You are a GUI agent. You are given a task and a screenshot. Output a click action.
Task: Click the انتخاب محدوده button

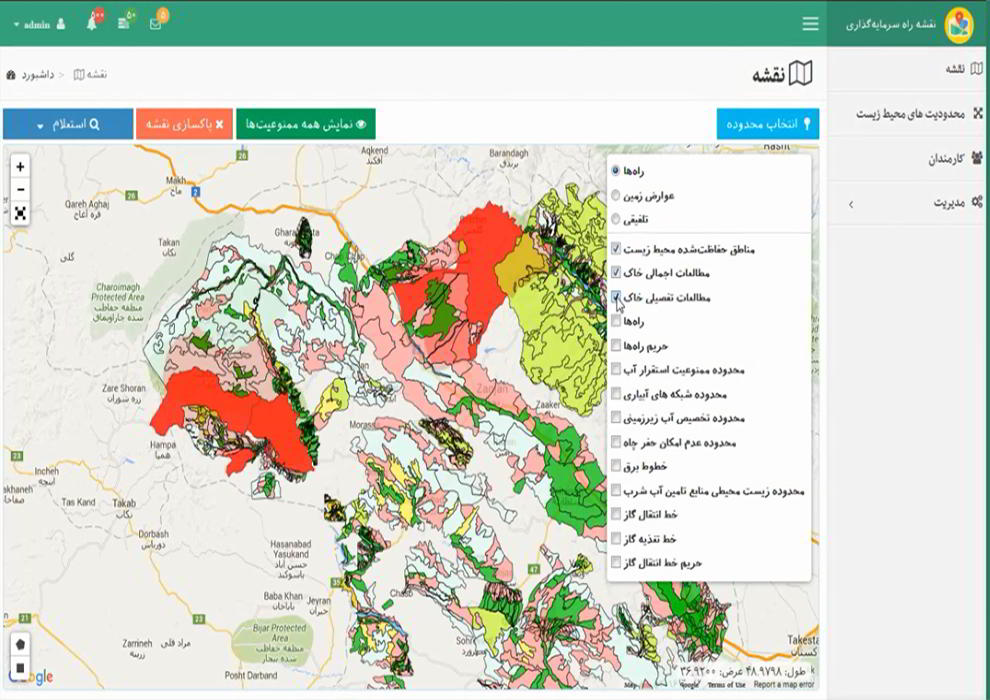click(768, 124)
